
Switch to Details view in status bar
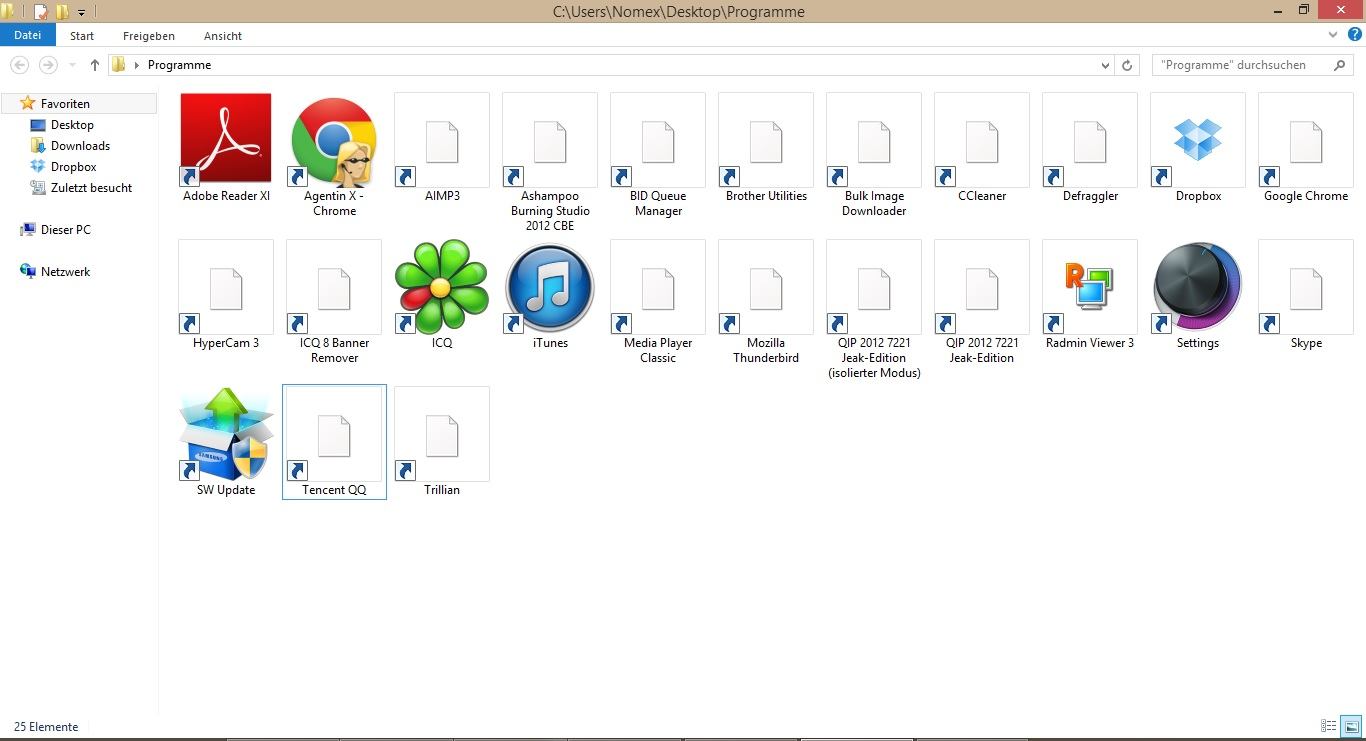point(1329,727)
